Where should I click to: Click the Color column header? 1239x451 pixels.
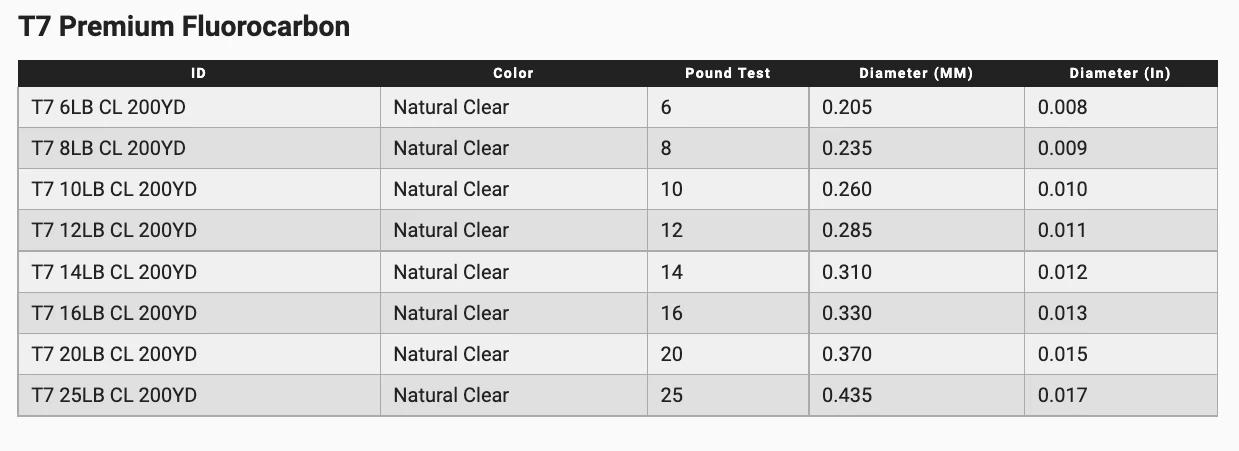513,73
